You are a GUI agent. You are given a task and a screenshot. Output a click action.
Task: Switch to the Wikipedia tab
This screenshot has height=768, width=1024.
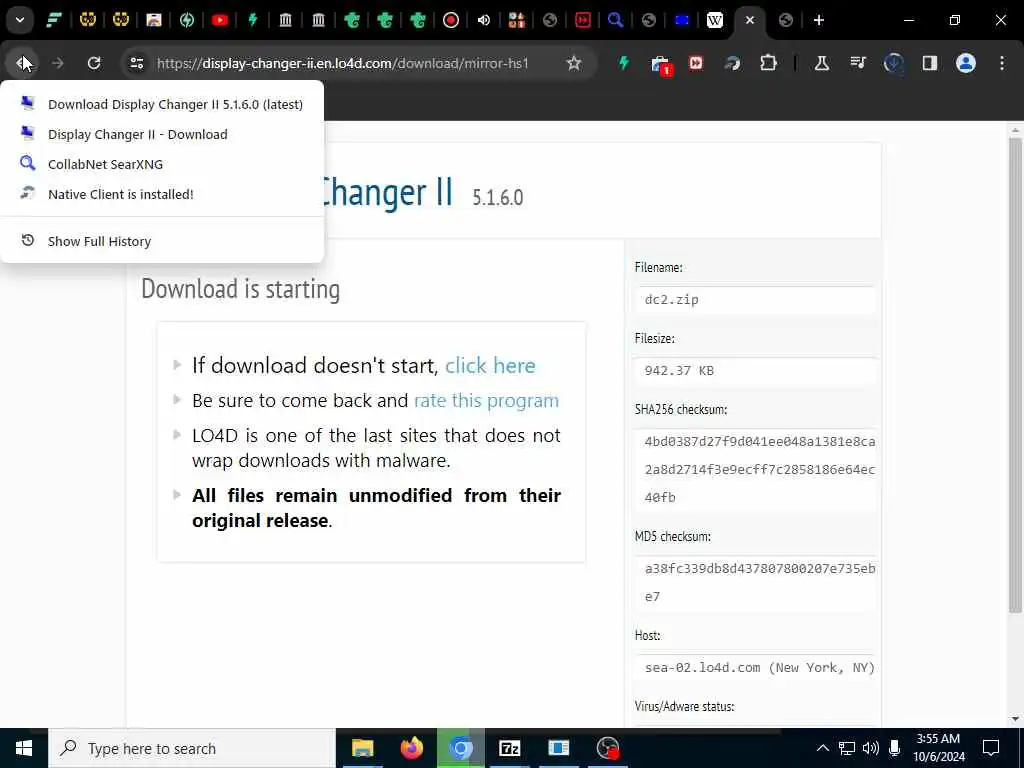pyautogui.click(x=714, y=20)
